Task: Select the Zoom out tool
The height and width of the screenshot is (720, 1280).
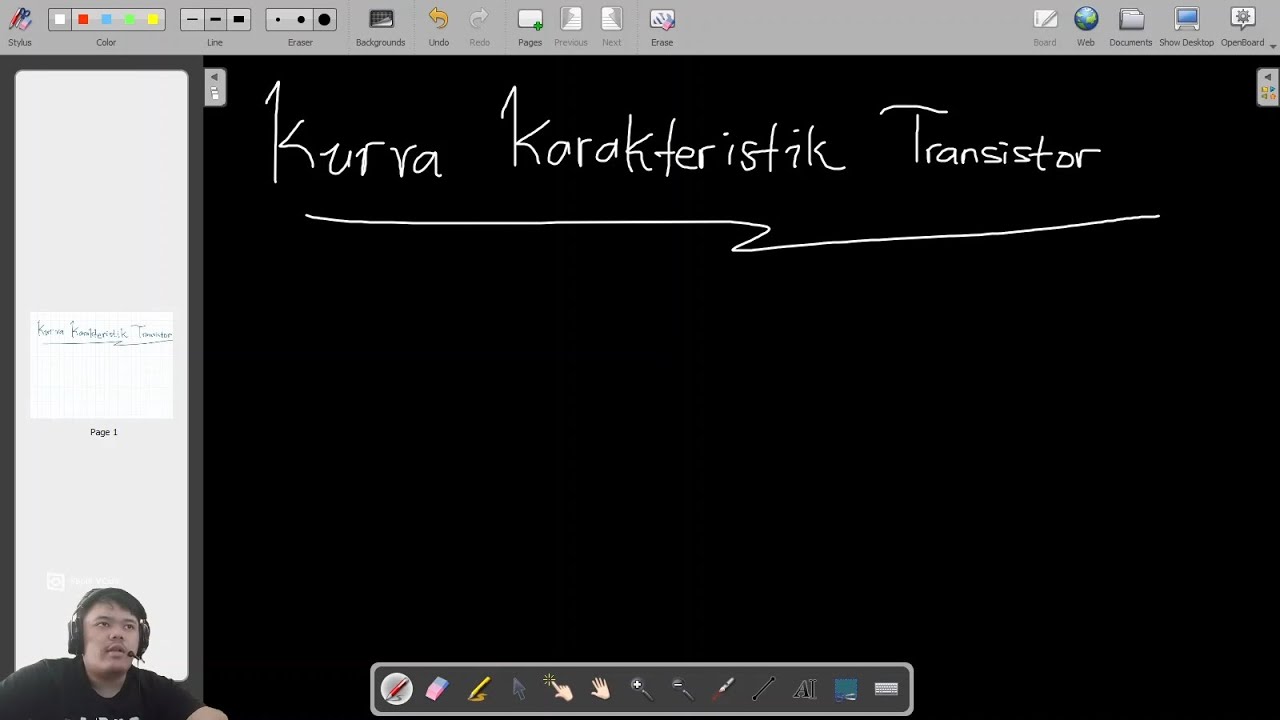Action: 682,689
